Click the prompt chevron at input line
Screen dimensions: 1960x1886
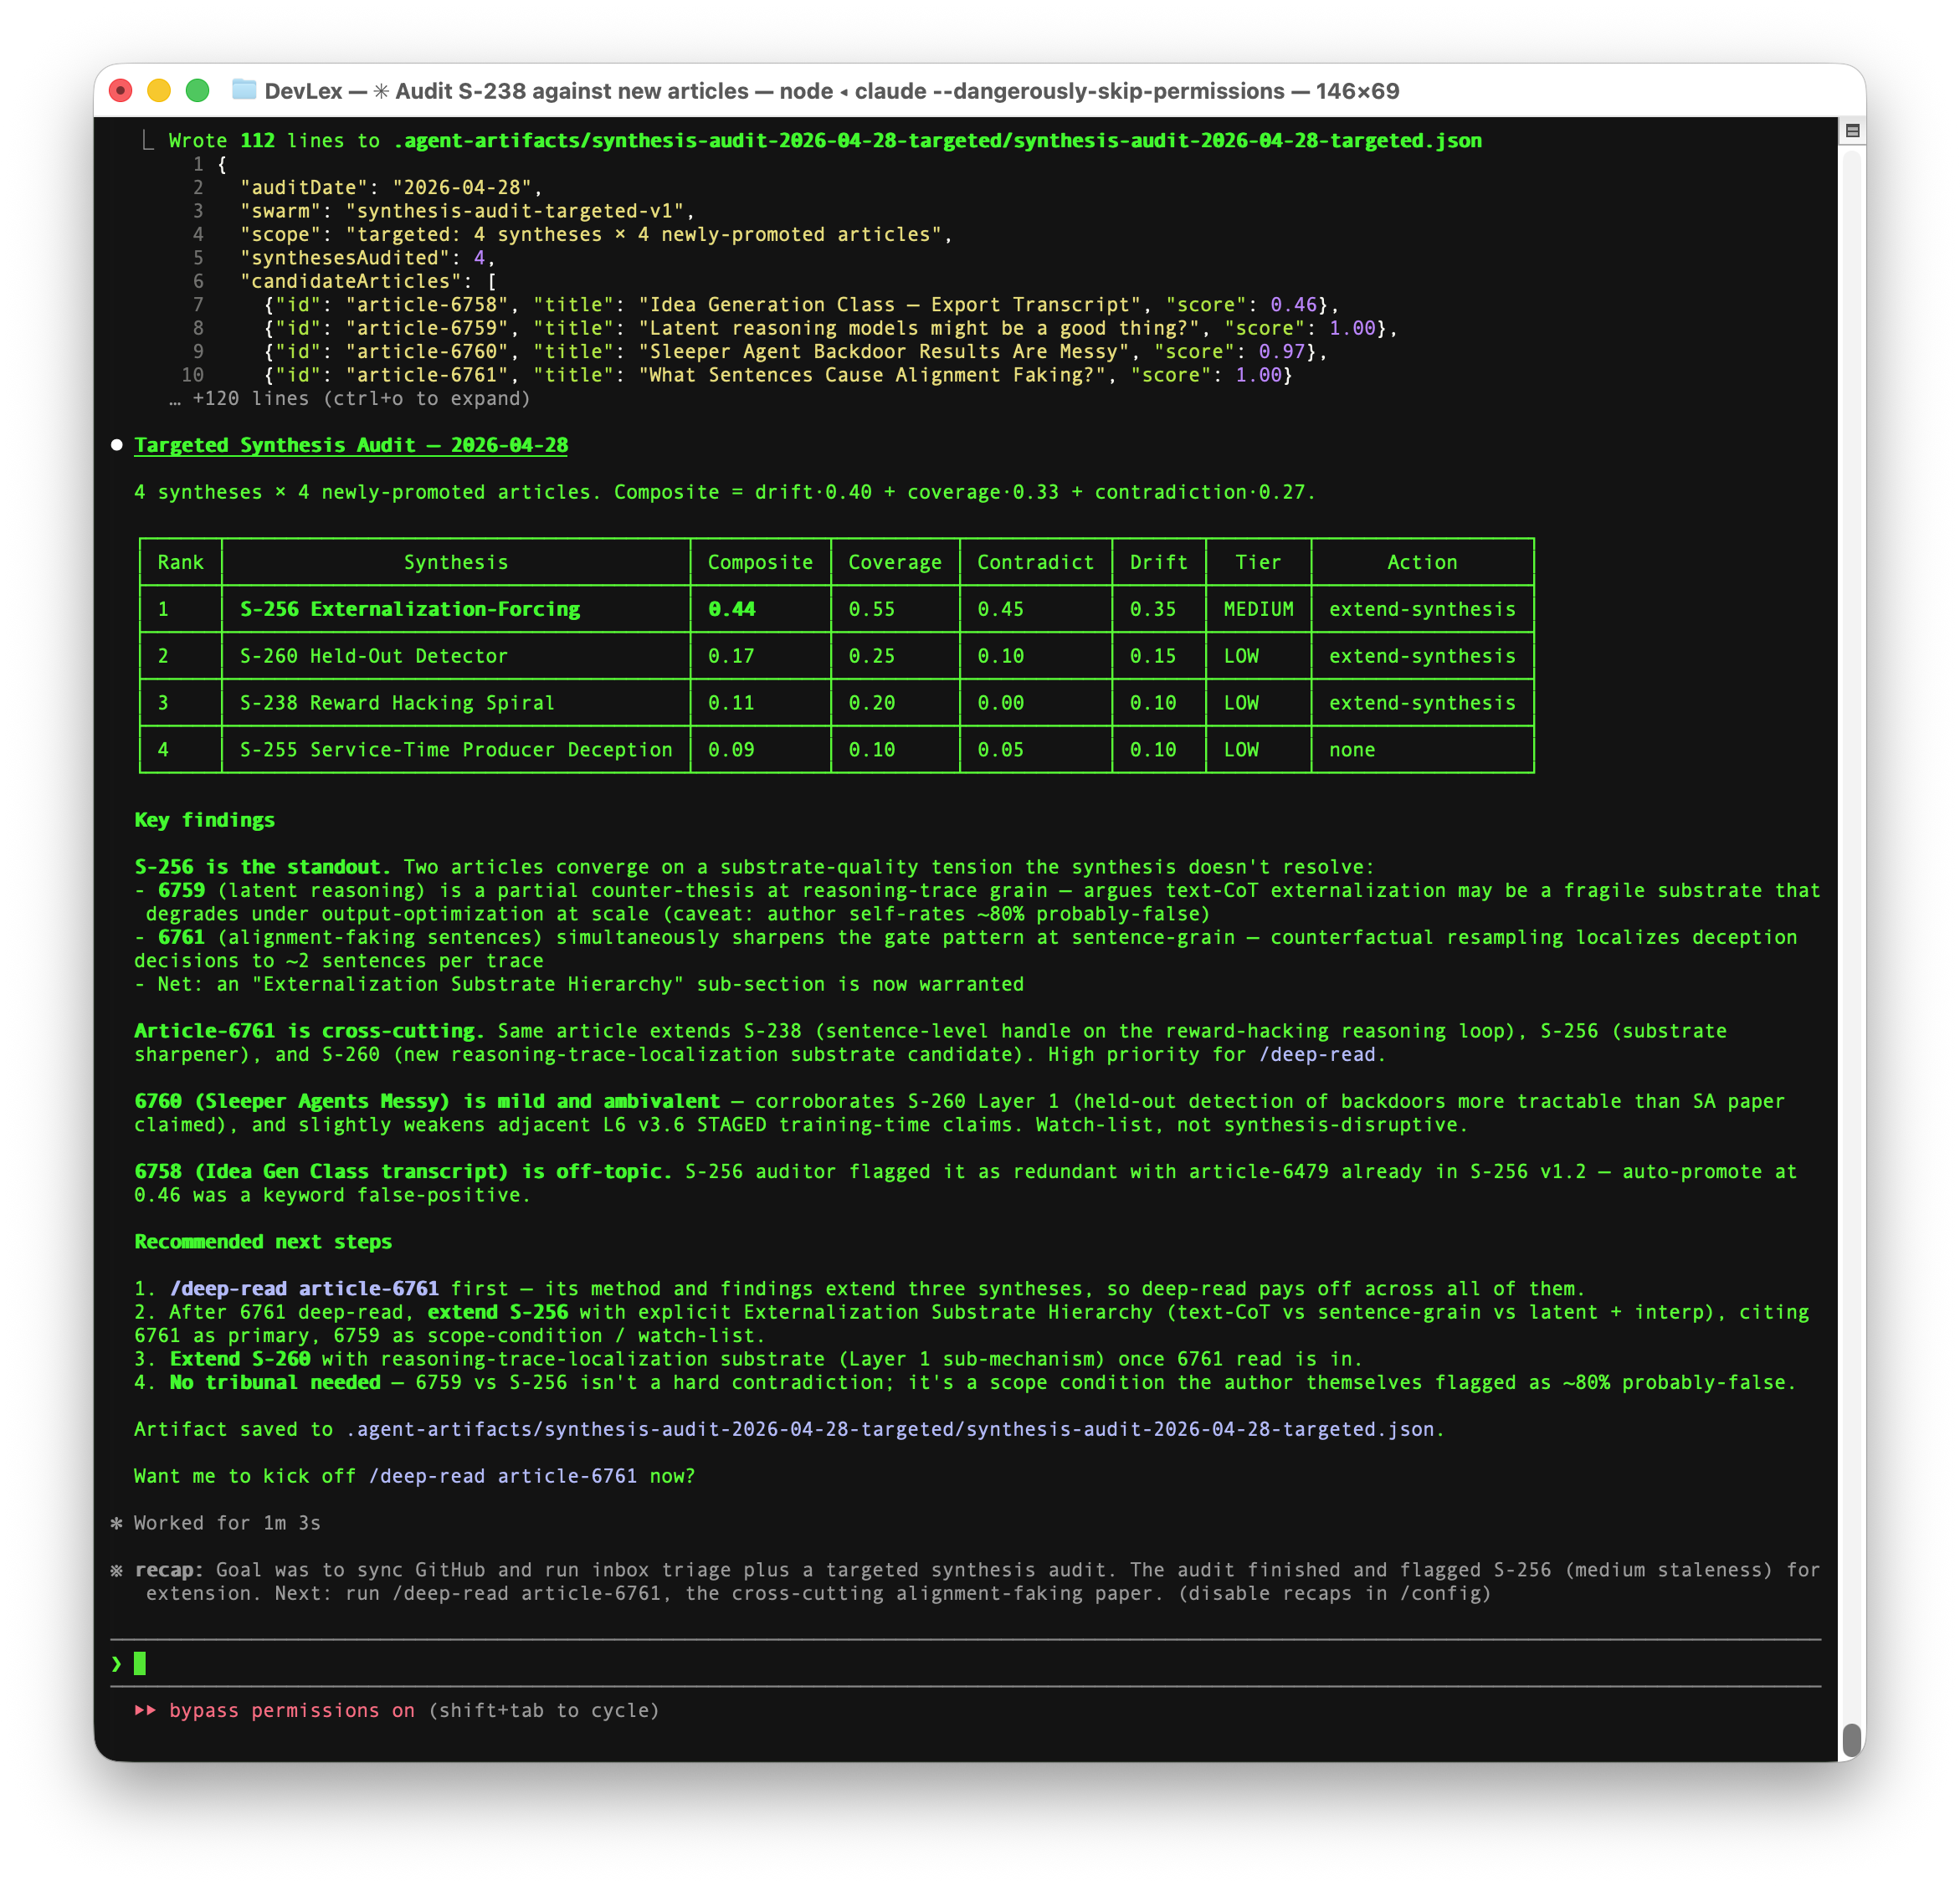117,1664
